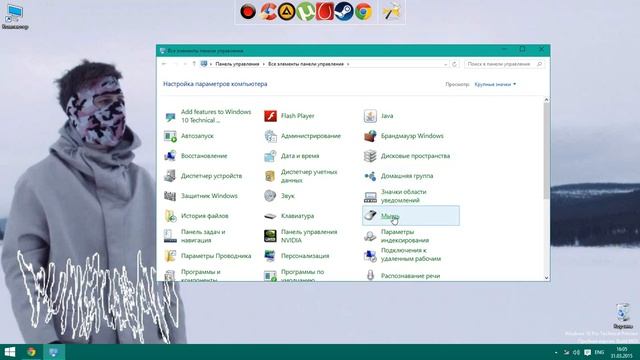Open the Flash Player control panel icon
Screen dimensions: 640x360
pos(270,116)
